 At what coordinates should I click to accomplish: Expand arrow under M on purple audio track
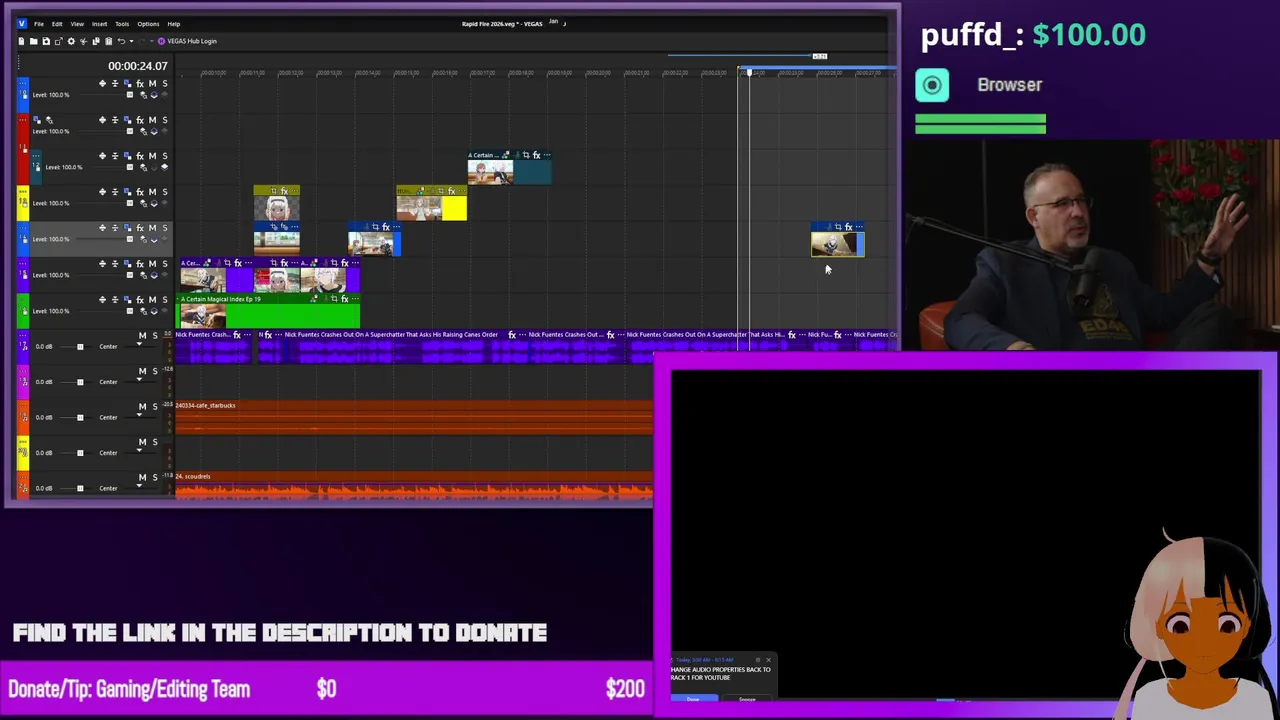[x=140, y=345]
